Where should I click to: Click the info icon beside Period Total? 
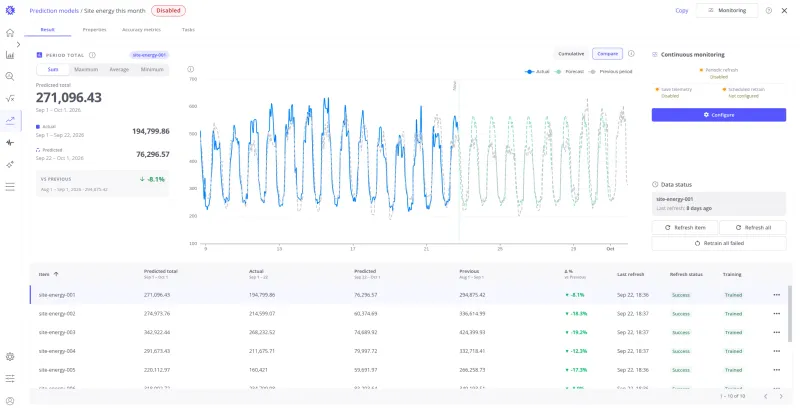(x=92, y=55)
